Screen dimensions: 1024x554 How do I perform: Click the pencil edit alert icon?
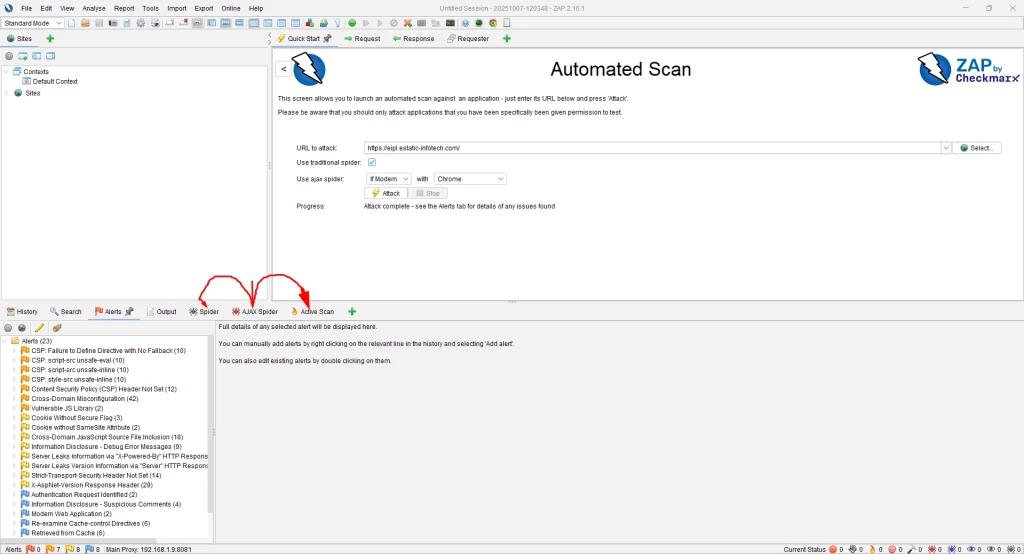coord(39,327)
